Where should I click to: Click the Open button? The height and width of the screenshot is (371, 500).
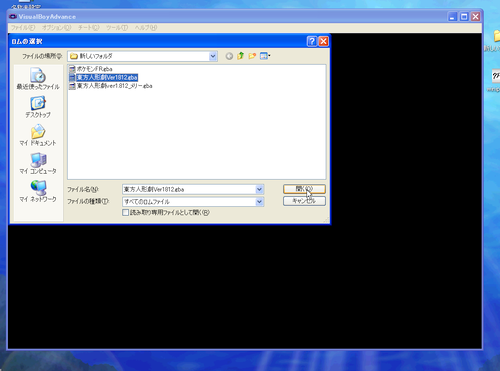click(304, 189)
